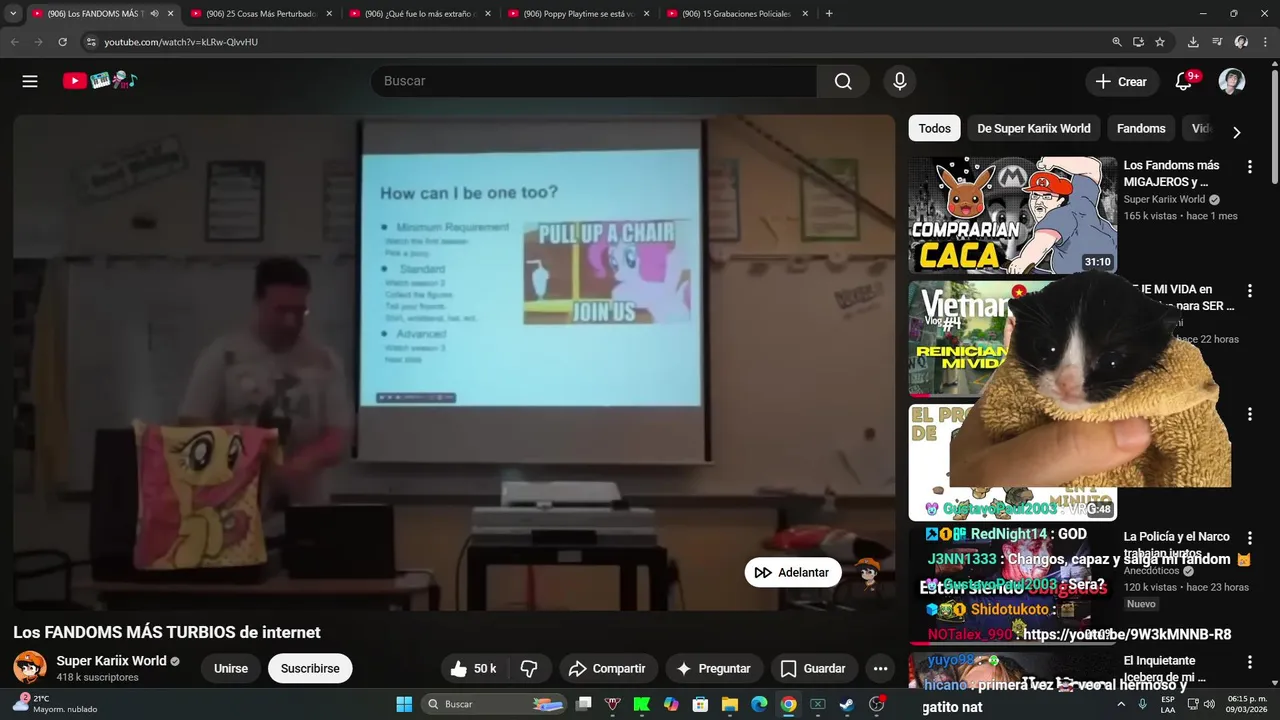Open the notifications bell

1184,81
